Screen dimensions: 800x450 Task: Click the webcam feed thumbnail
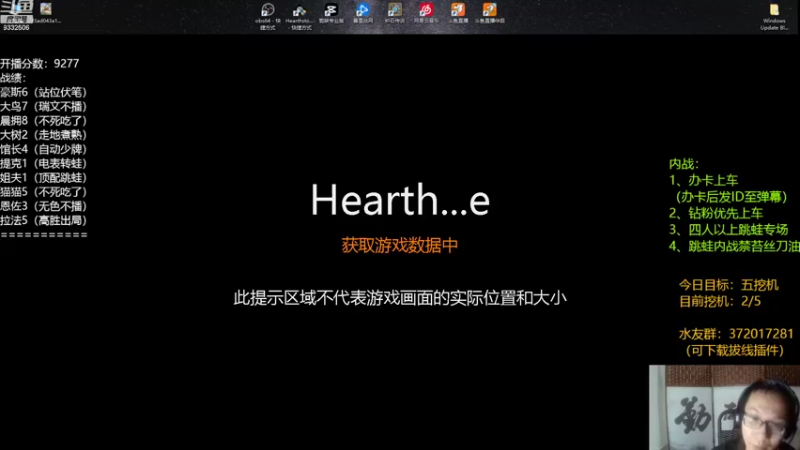point(724,407)
